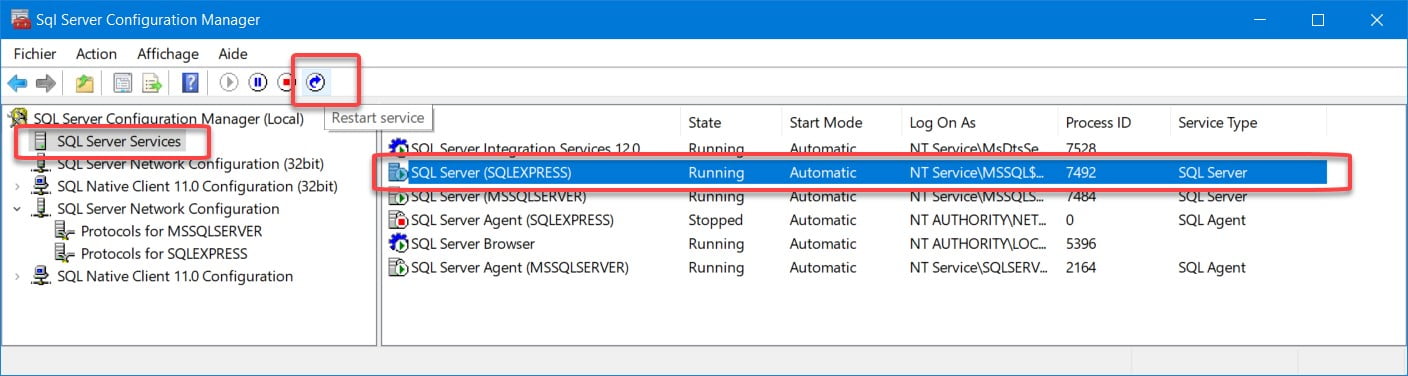Select SQL Server Network Configuration (32bit)
Image resolution: width=1408 pixels, height=376 pixels.
coord(190,164)
